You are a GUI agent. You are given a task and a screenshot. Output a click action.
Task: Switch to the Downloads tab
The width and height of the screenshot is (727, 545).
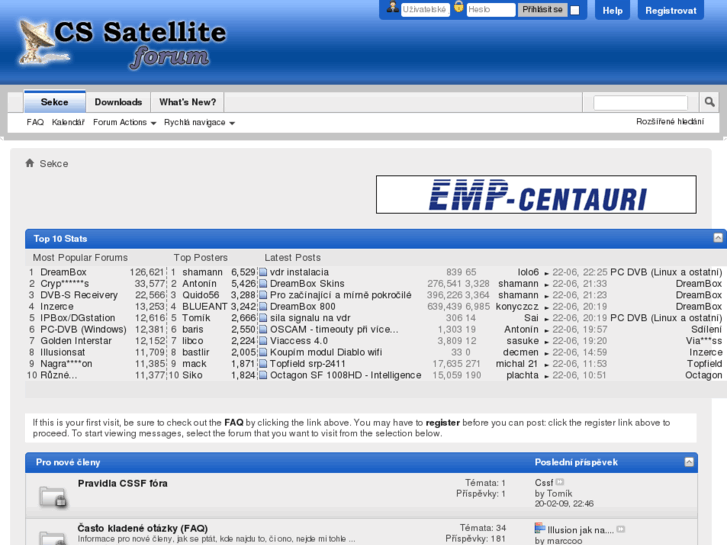pyautogui.click(x=118, y=102)
